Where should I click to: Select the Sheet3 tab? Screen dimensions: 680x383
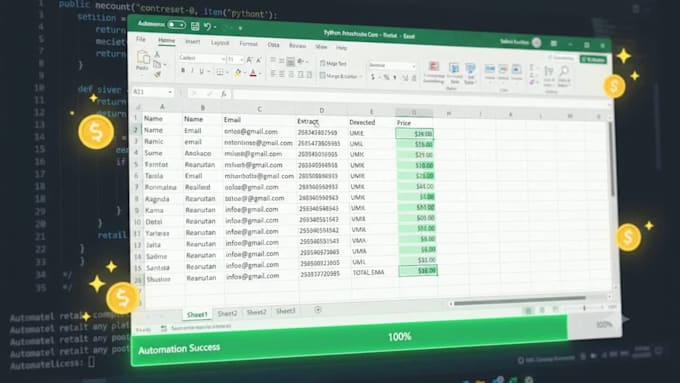tap(285, 311)
